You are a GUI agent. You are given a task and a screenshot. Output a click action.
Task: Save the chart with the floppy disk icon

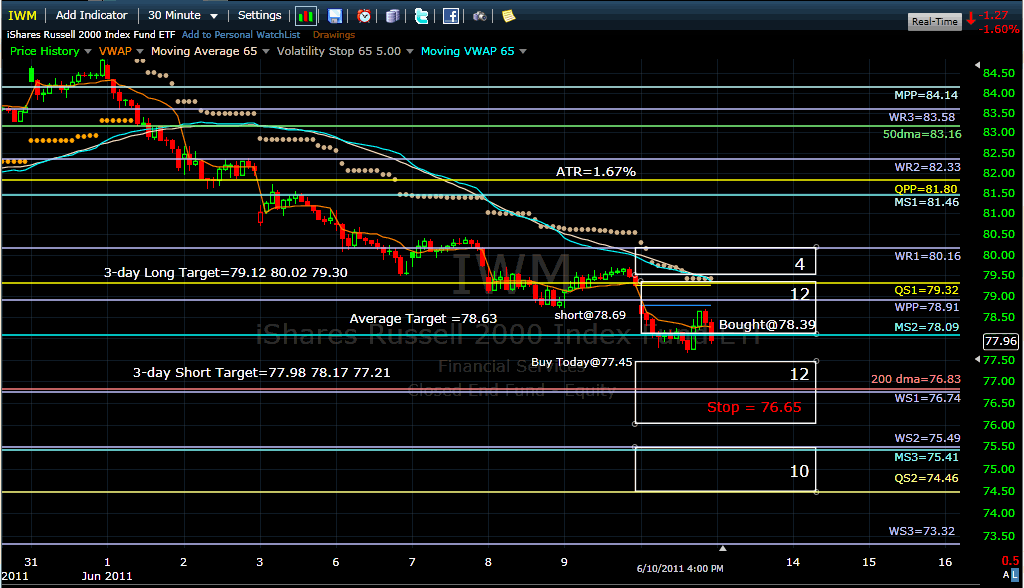click(335, 16)
